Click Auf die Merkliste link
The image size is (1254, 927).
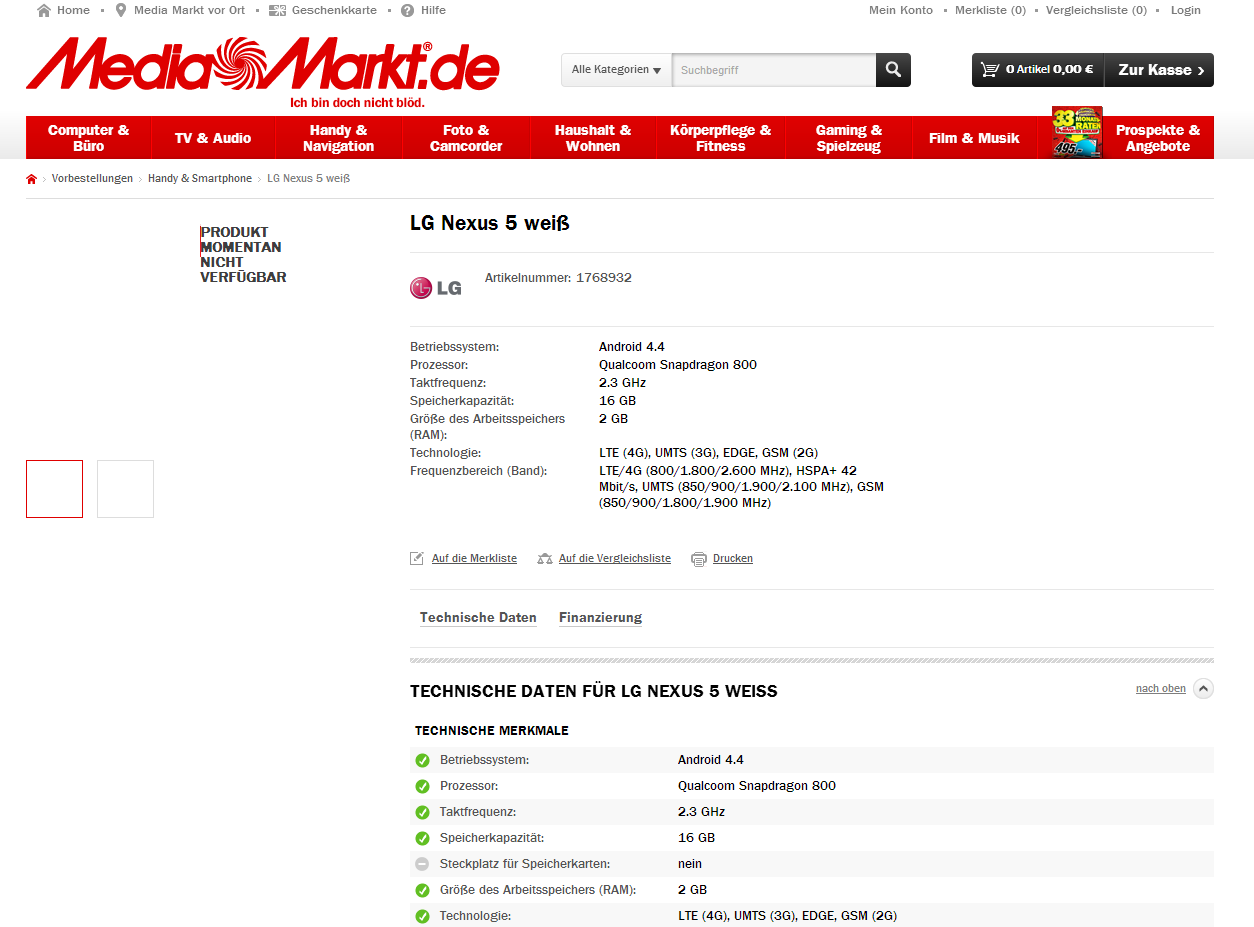(x=474, y=559)
